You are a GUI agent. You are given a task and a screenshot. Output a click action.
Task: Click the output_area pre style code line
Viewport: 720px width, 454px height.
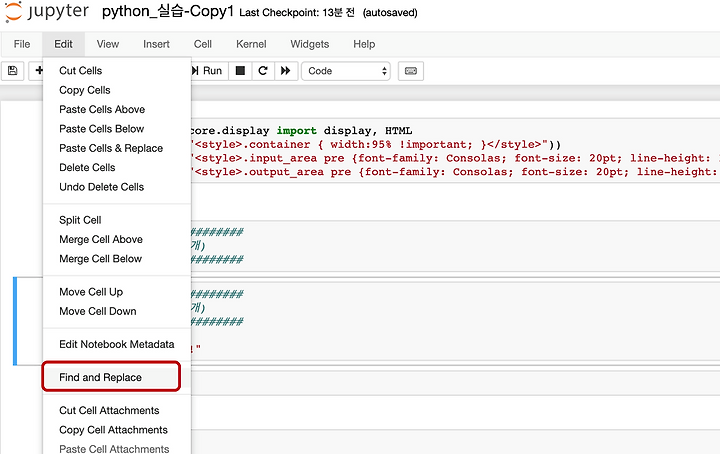455,172
